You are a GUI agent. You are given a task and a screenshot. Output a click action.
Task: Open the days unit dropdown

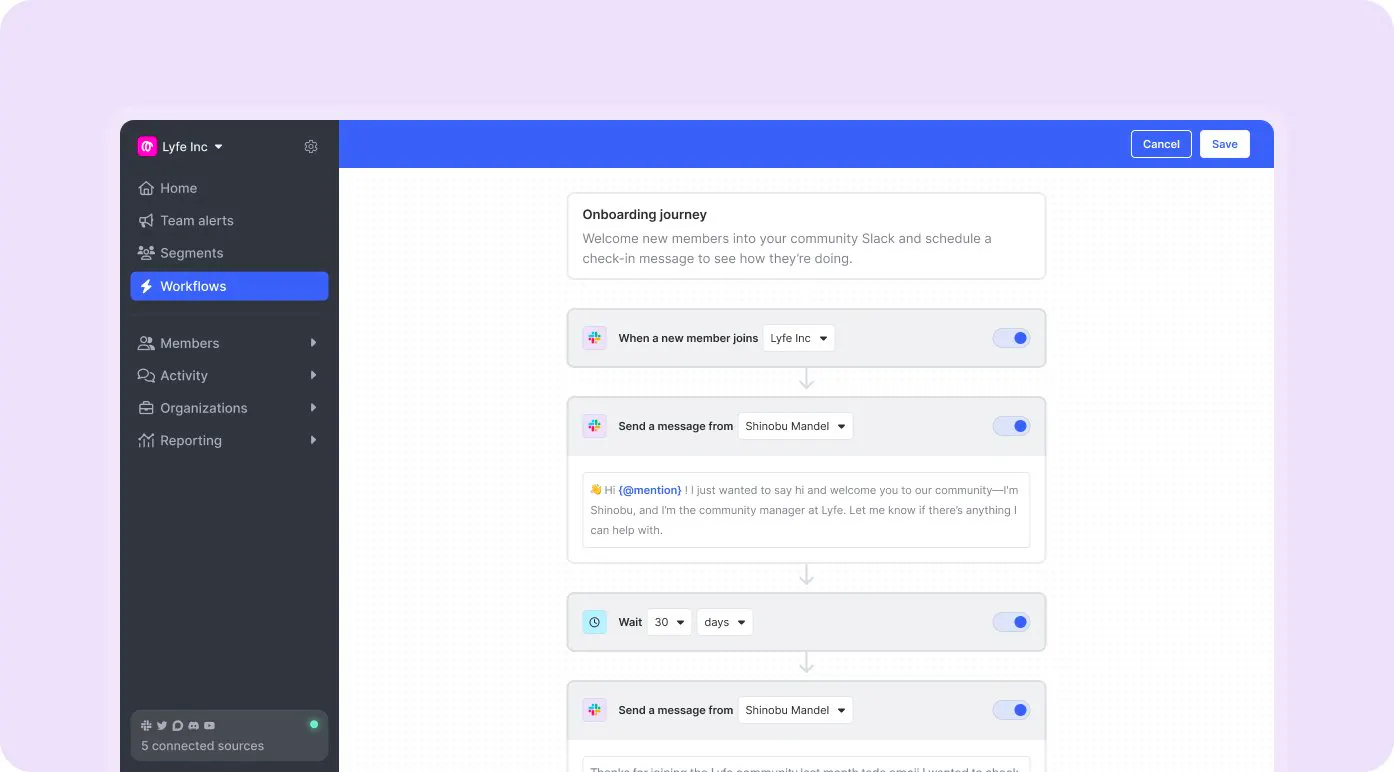click(725, 622)
